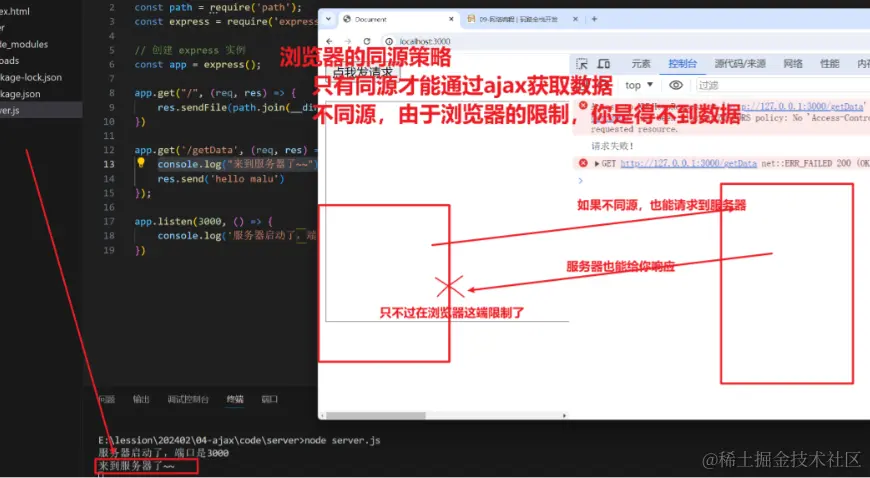This screenshot has height=478, width=870.
Task: Open the 端口 panel tab in VS Code
Action: tap(270, 399)
